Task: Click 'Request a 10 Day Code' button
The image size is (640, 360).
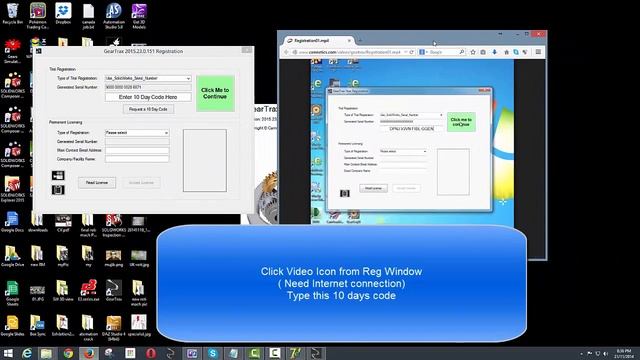Action: coord(148,109)
